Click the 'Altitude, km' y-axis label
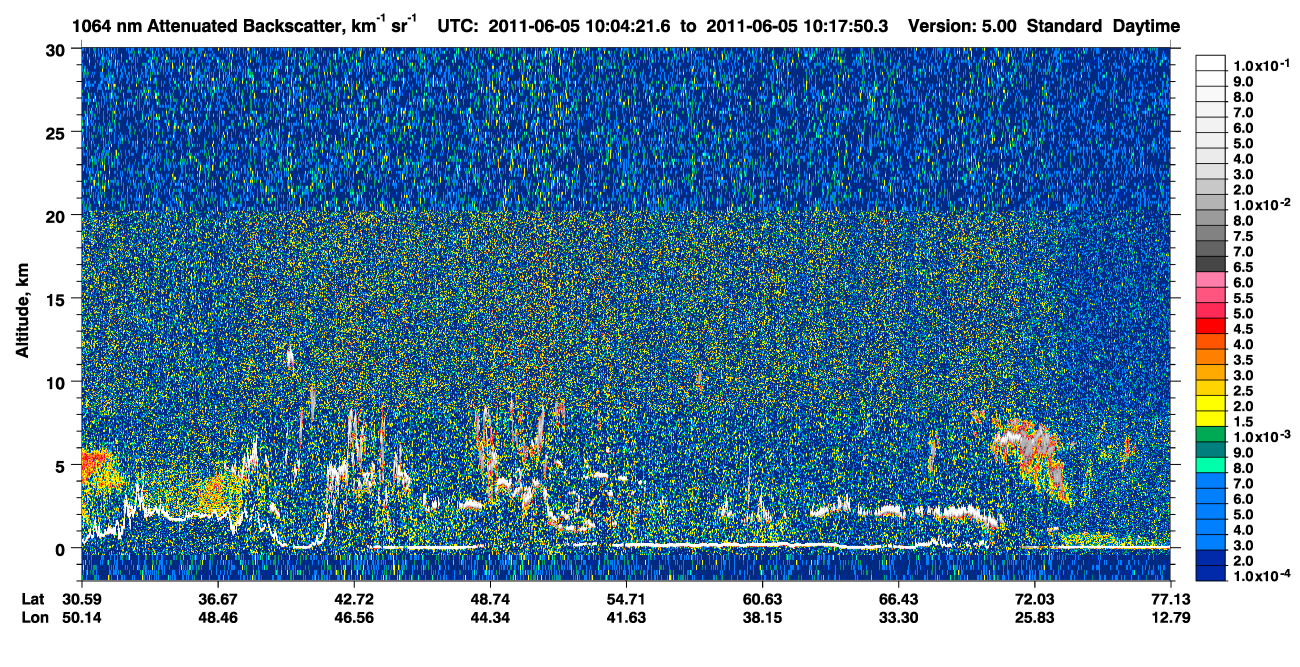 coord(21,312)
